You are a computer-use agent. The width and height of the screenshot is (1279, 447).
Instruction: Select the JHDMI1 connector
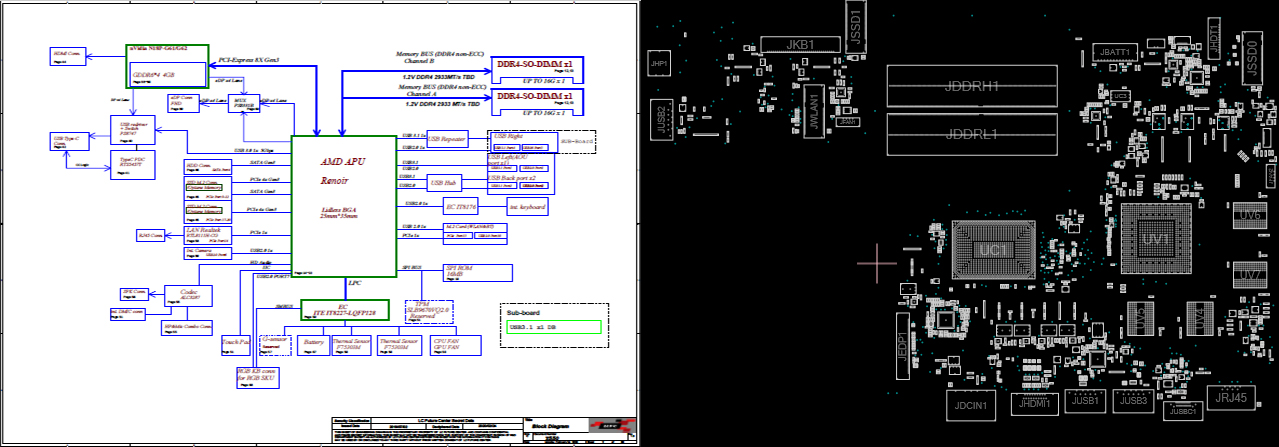click(1036, 402)
